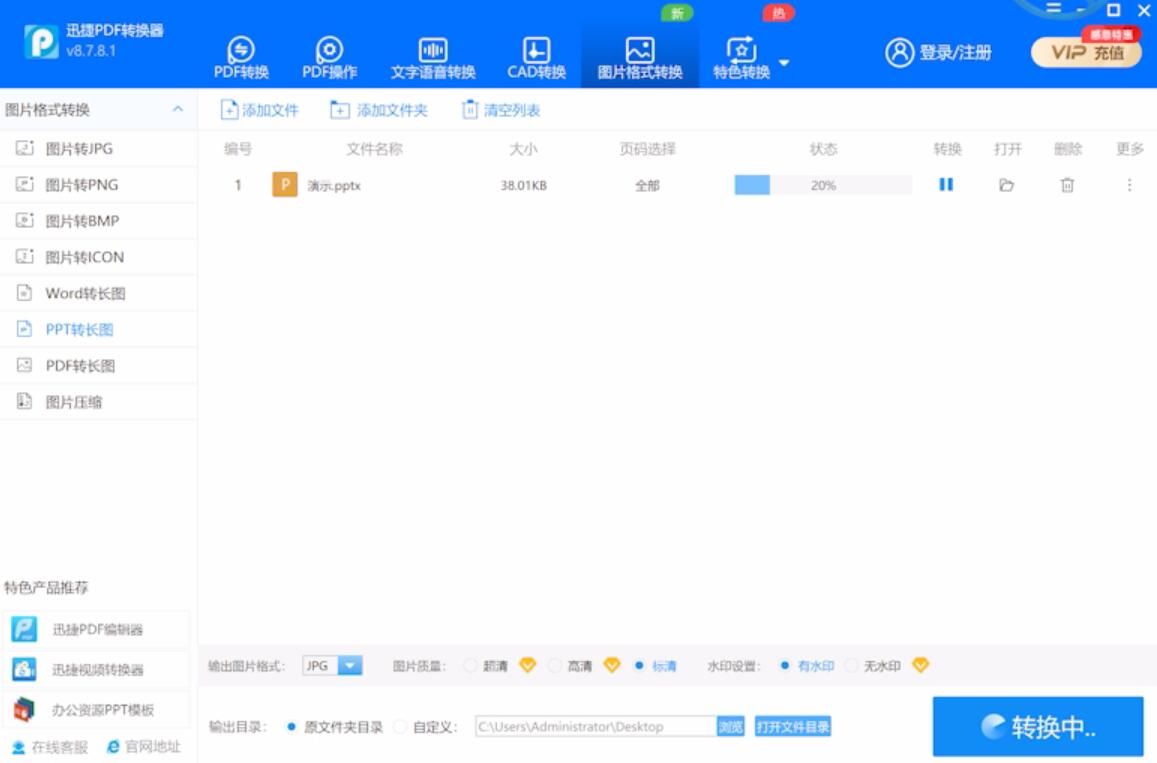Select 图片转ICON in sidebar
This screenshot has width=1157, height=763.
coord(99,257)
